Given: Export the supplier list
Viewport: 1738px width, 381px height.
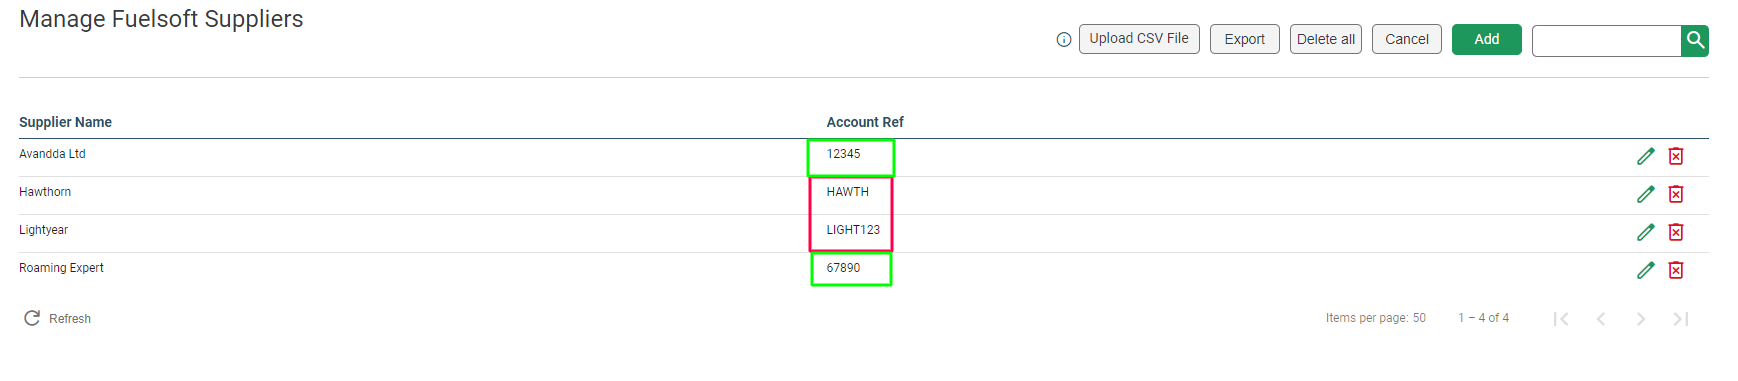Looking at the screenshot, I should tap(1245, 39).
